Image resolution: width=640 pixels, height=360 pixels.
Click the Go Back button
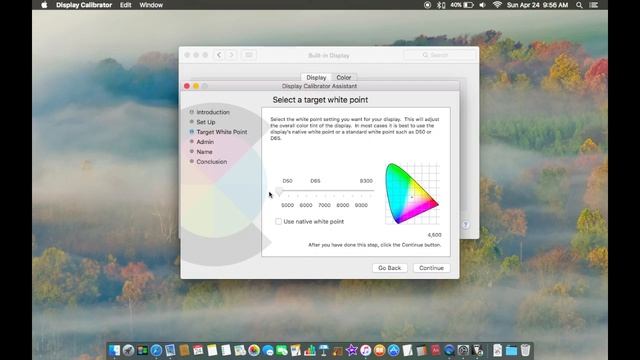coord(389,268)
